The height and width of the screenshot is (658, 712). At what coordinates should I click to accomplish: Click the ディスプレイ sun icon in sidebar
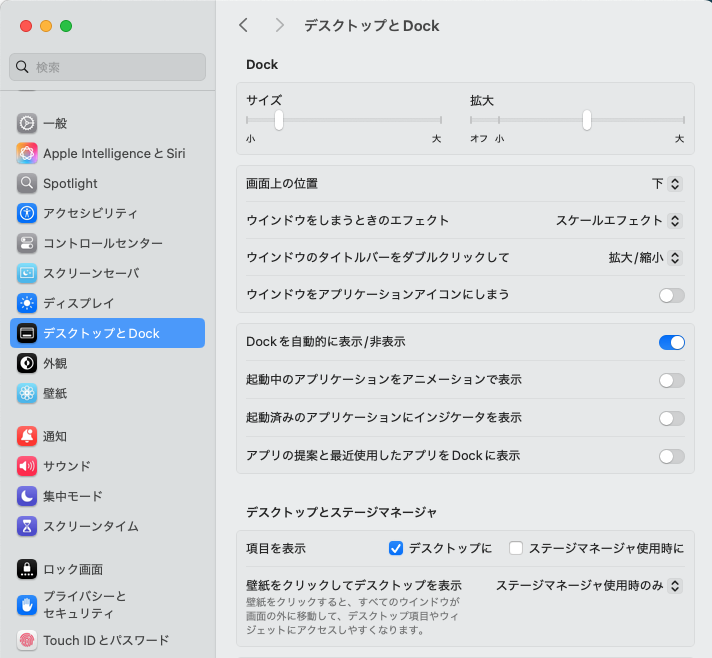coord(27,303)
